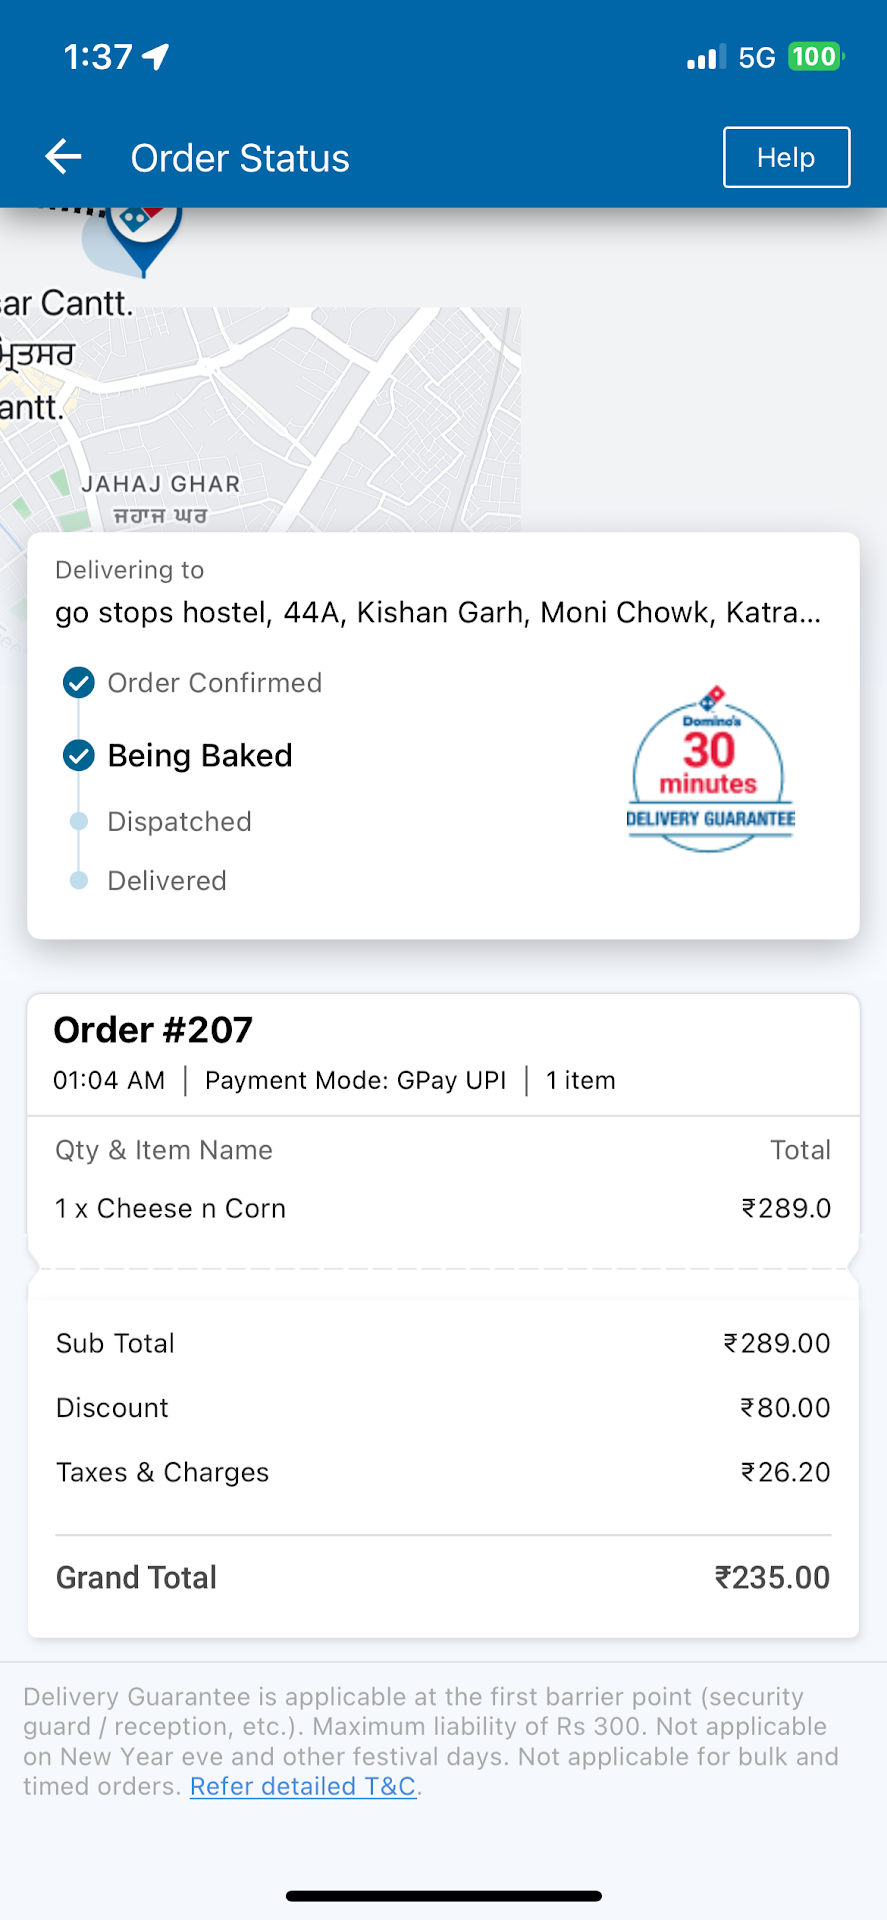
Task: Tap the location arrow in status bar
Action: click(156, 56)
